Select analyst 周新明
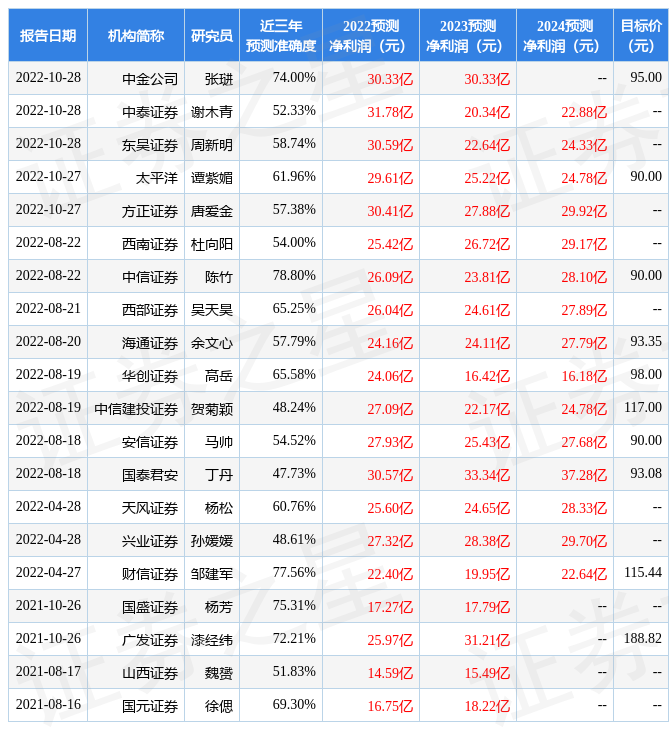The image size is (669, 730). [x=212, y=145]
